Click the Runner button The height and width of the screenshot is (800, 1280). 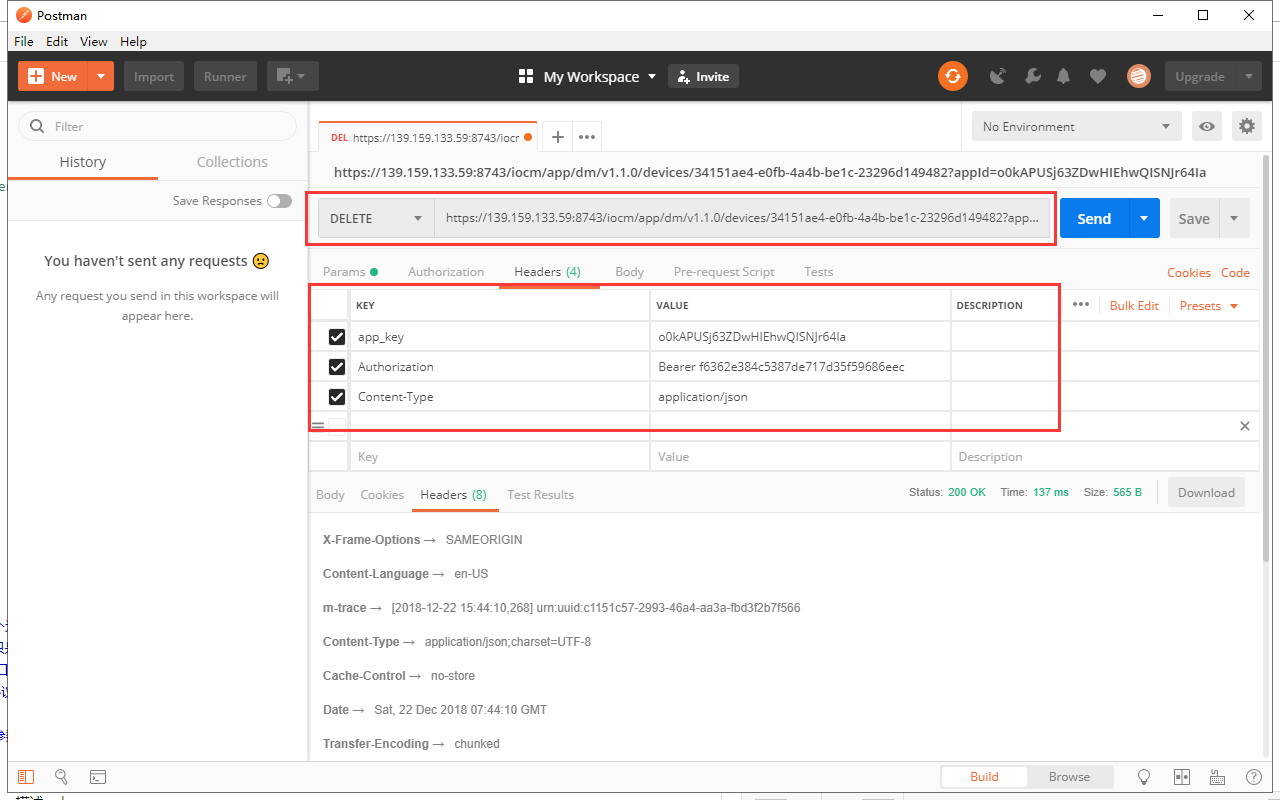tap(226, 76)
